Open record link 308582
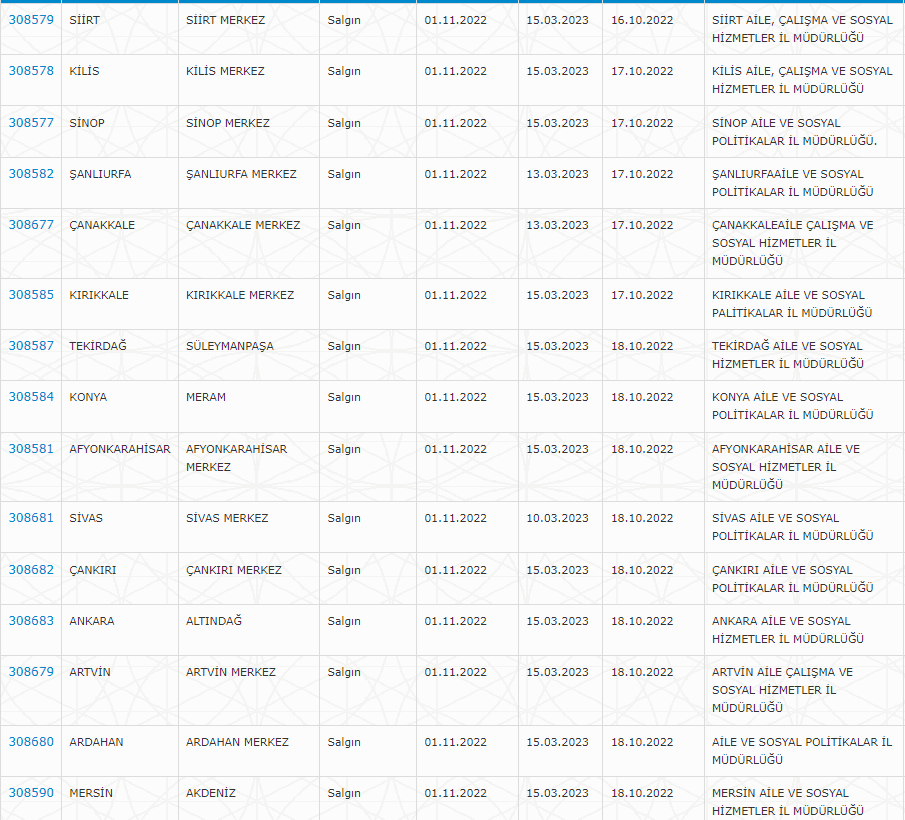This screenshot has height=820, width=905. 31,174
